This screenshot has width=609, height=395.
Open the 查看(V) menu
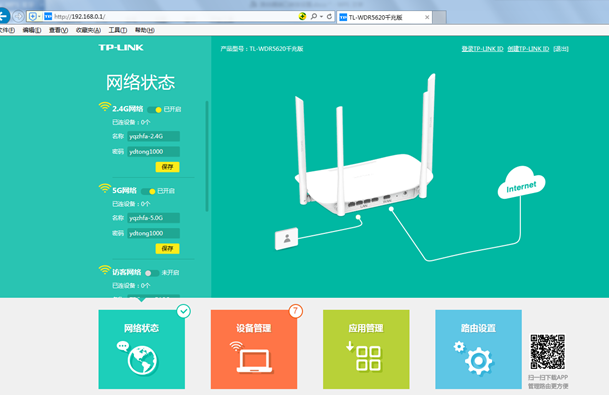pyautogui.click(x=58, y=30)
